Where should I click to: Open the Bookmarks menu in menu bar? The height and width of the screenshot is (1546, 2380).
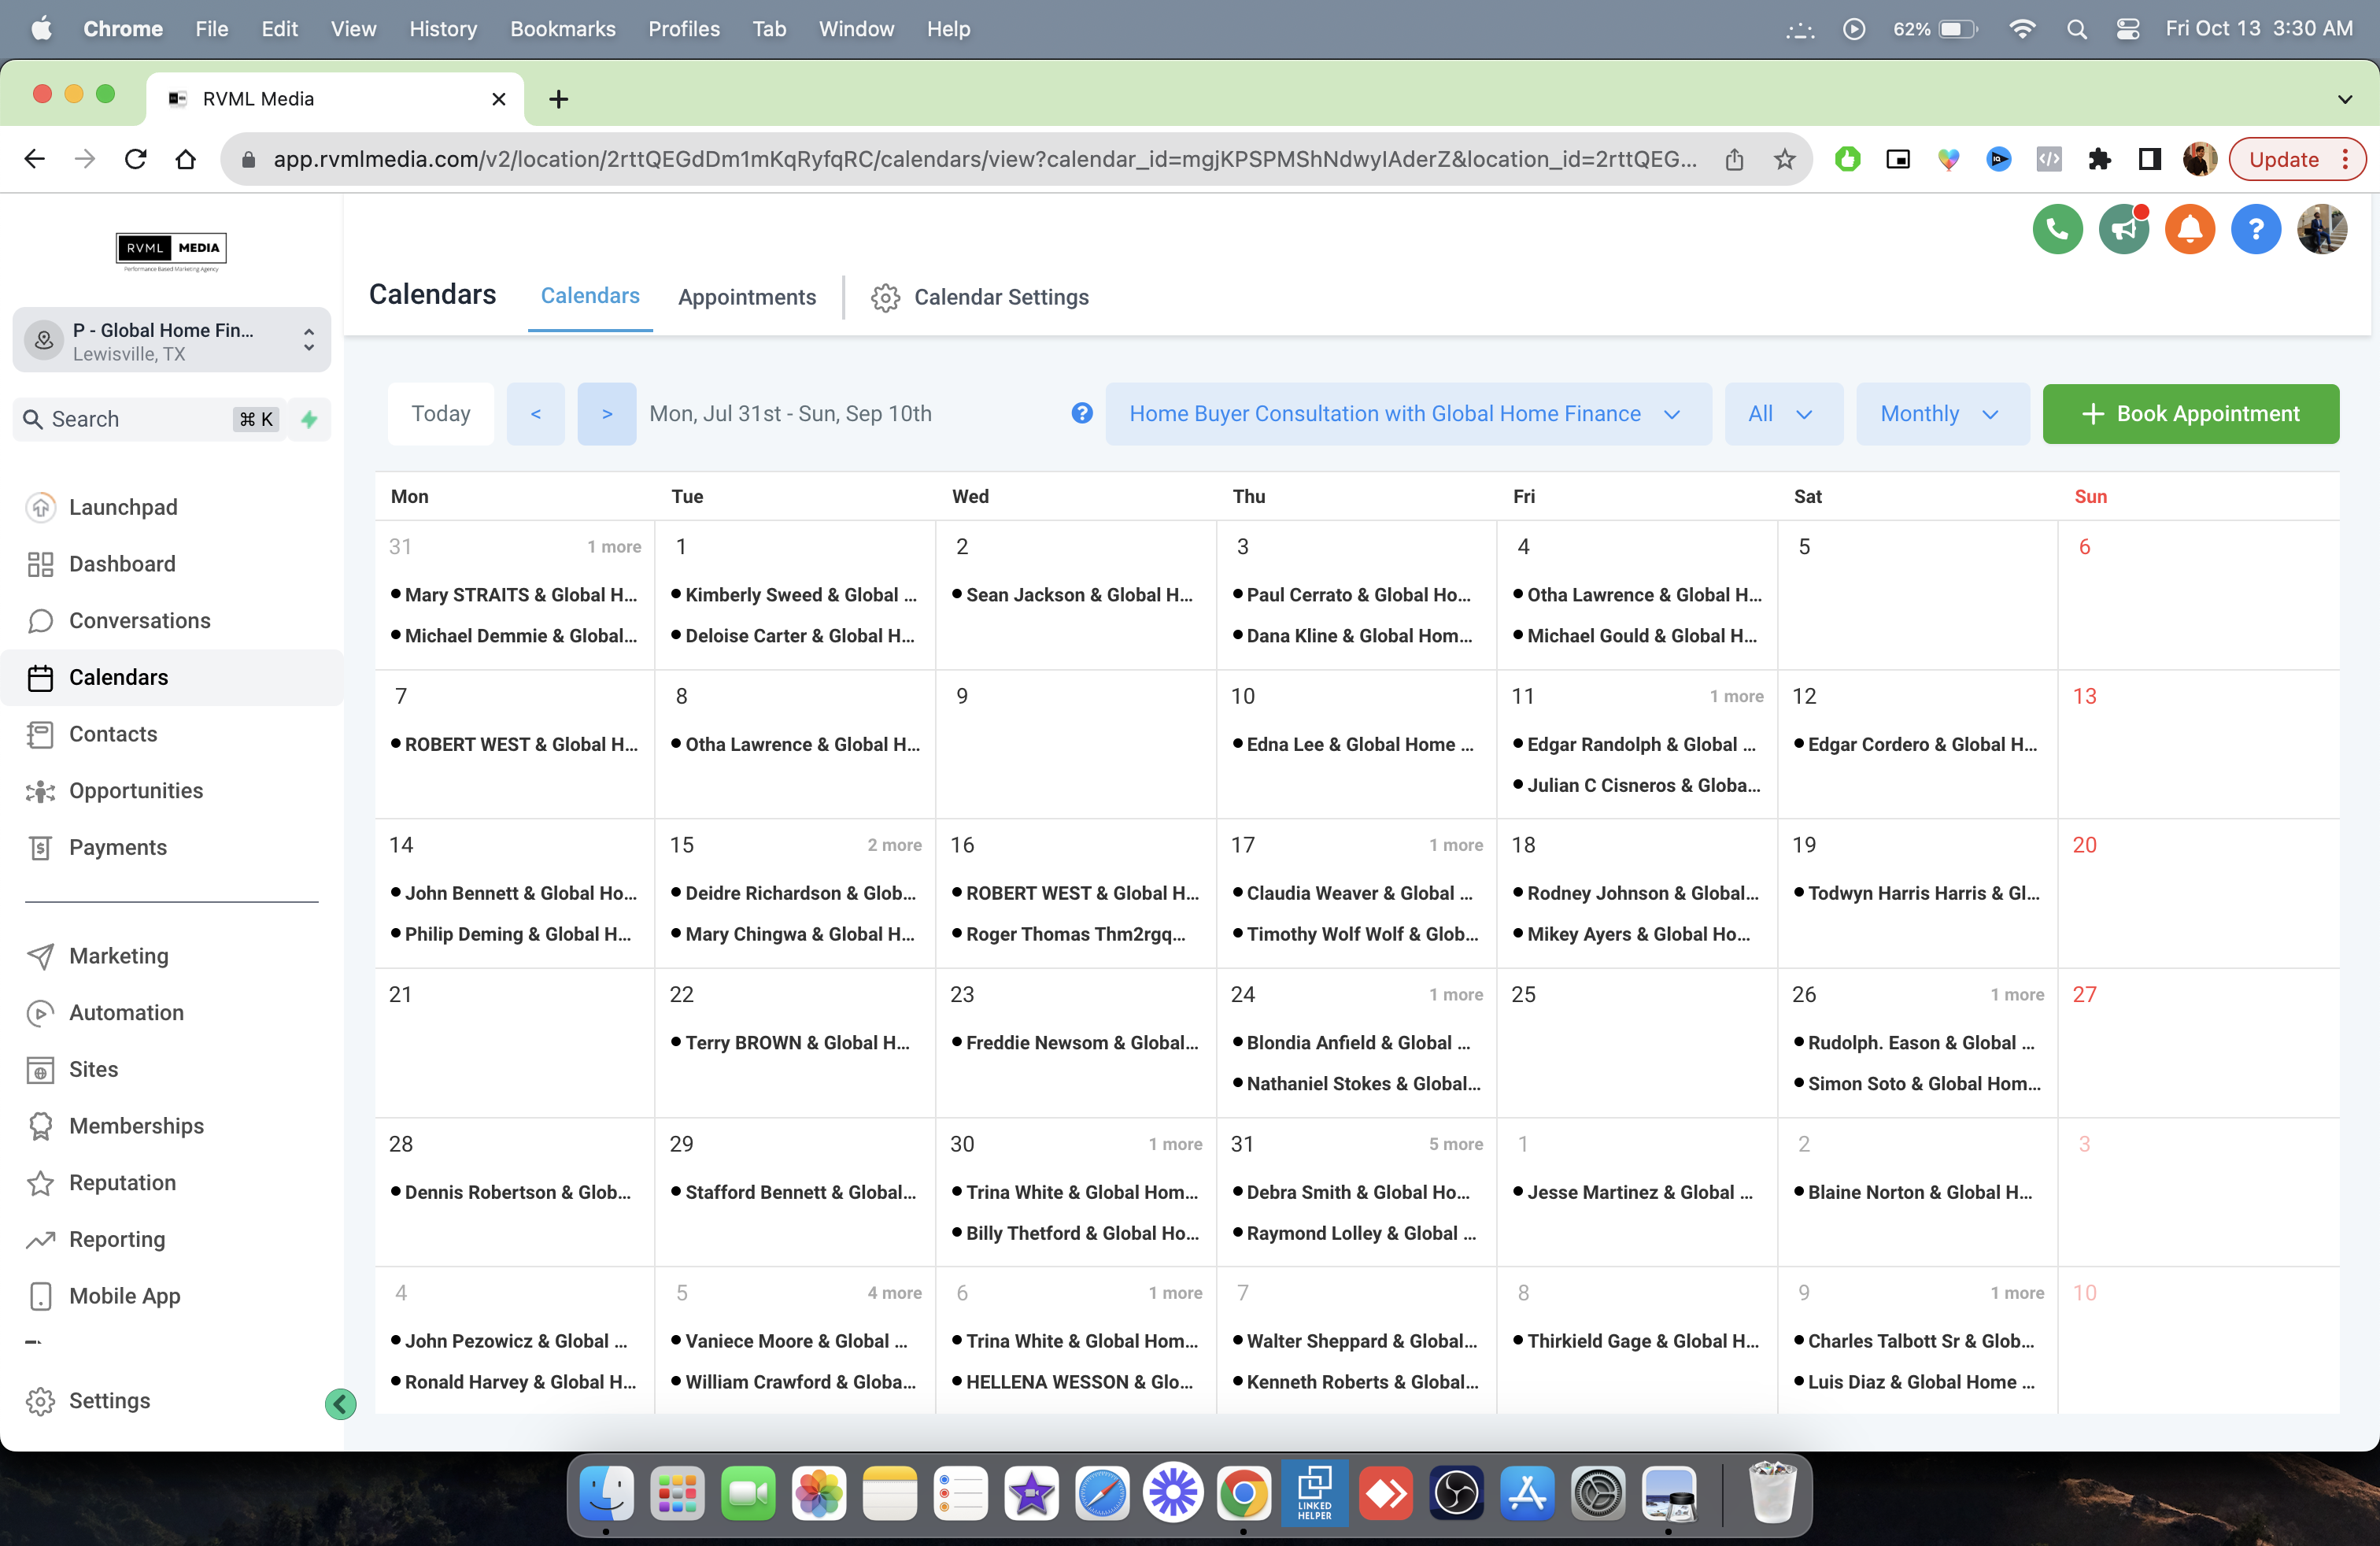click(563, 29)
